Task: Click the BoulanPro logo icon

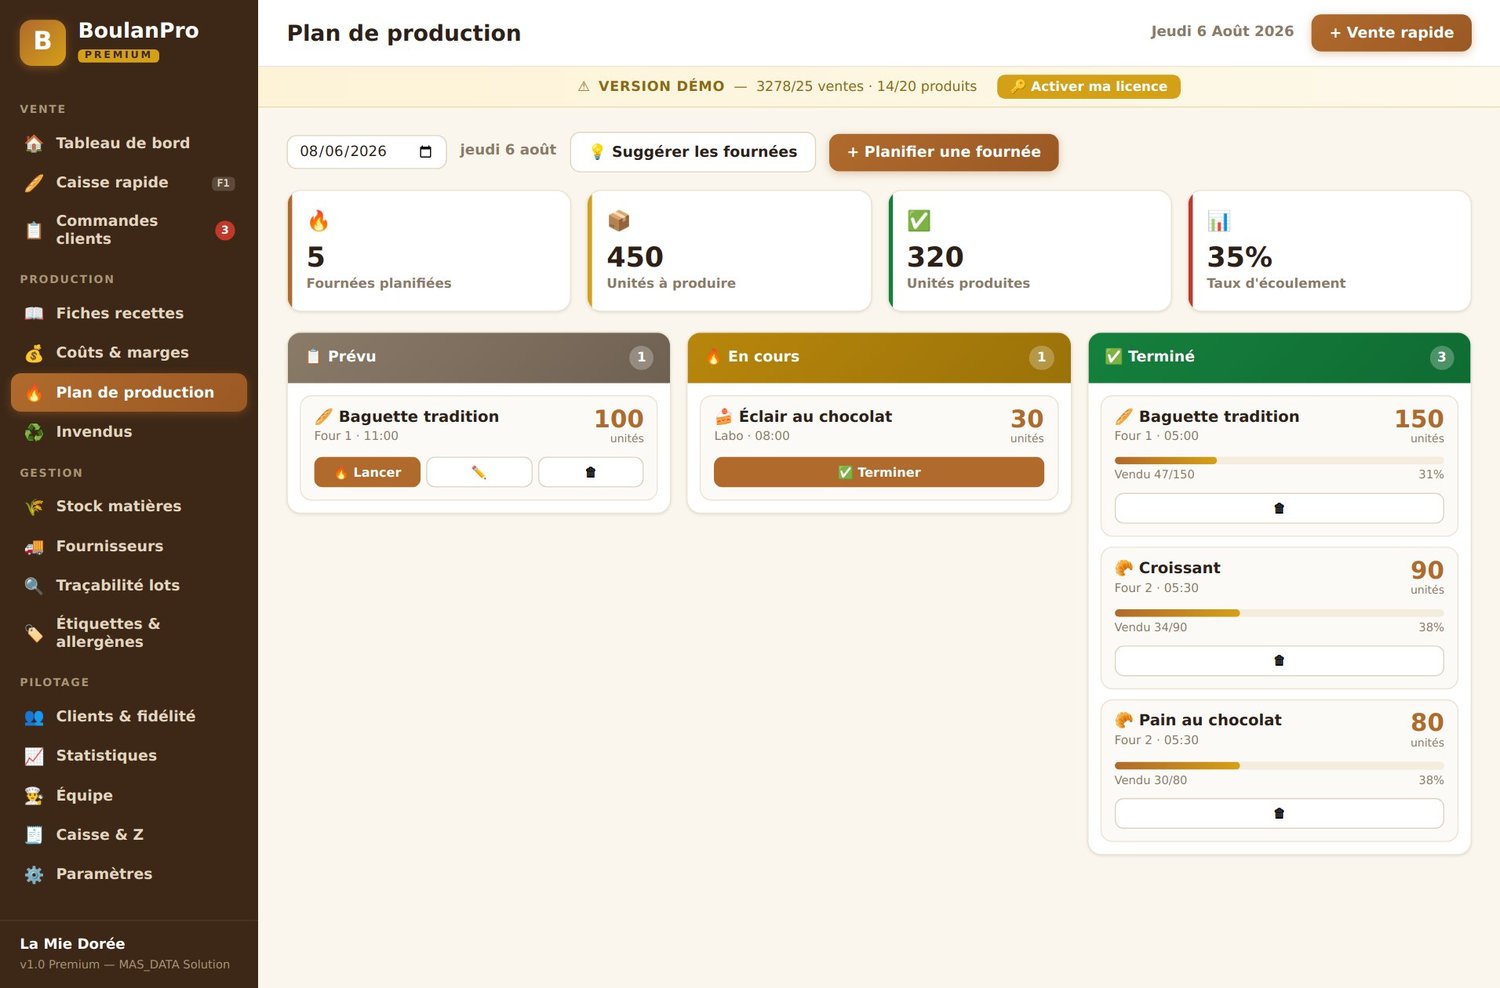Action: point(43,42)
